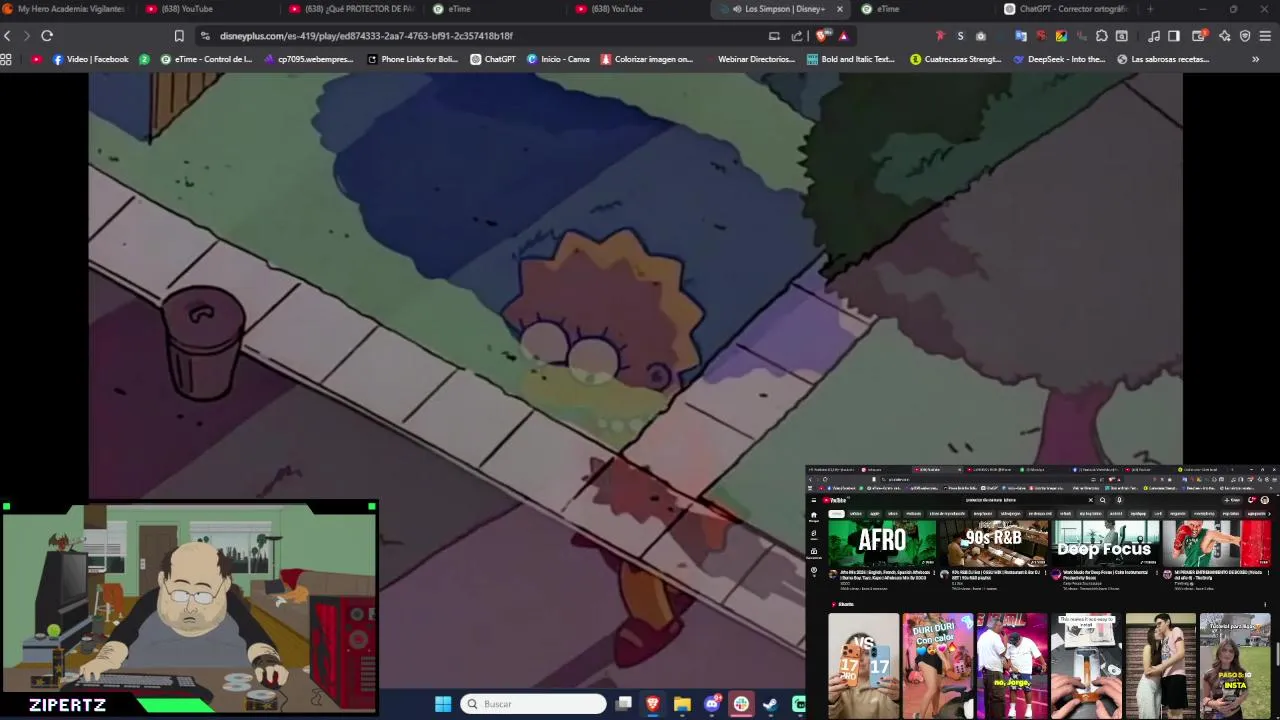This screenshot has width=1280, height=720.
Task: Switch to the ChatGPT Corrector ortográfico tab
Action: click(1068, 9)
